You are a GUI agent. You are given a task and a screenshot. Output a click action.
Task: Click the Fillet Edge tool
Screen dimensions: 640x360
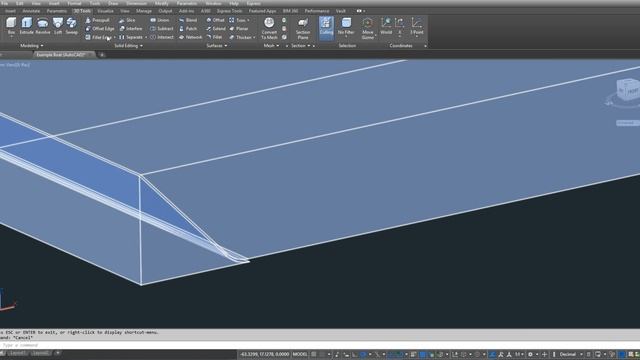(98, 37)
